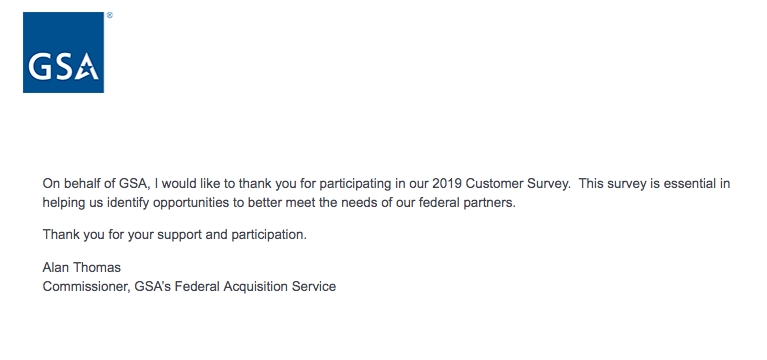
Task: Click the letter S in the logo
Action: click(x=63, y=67)
